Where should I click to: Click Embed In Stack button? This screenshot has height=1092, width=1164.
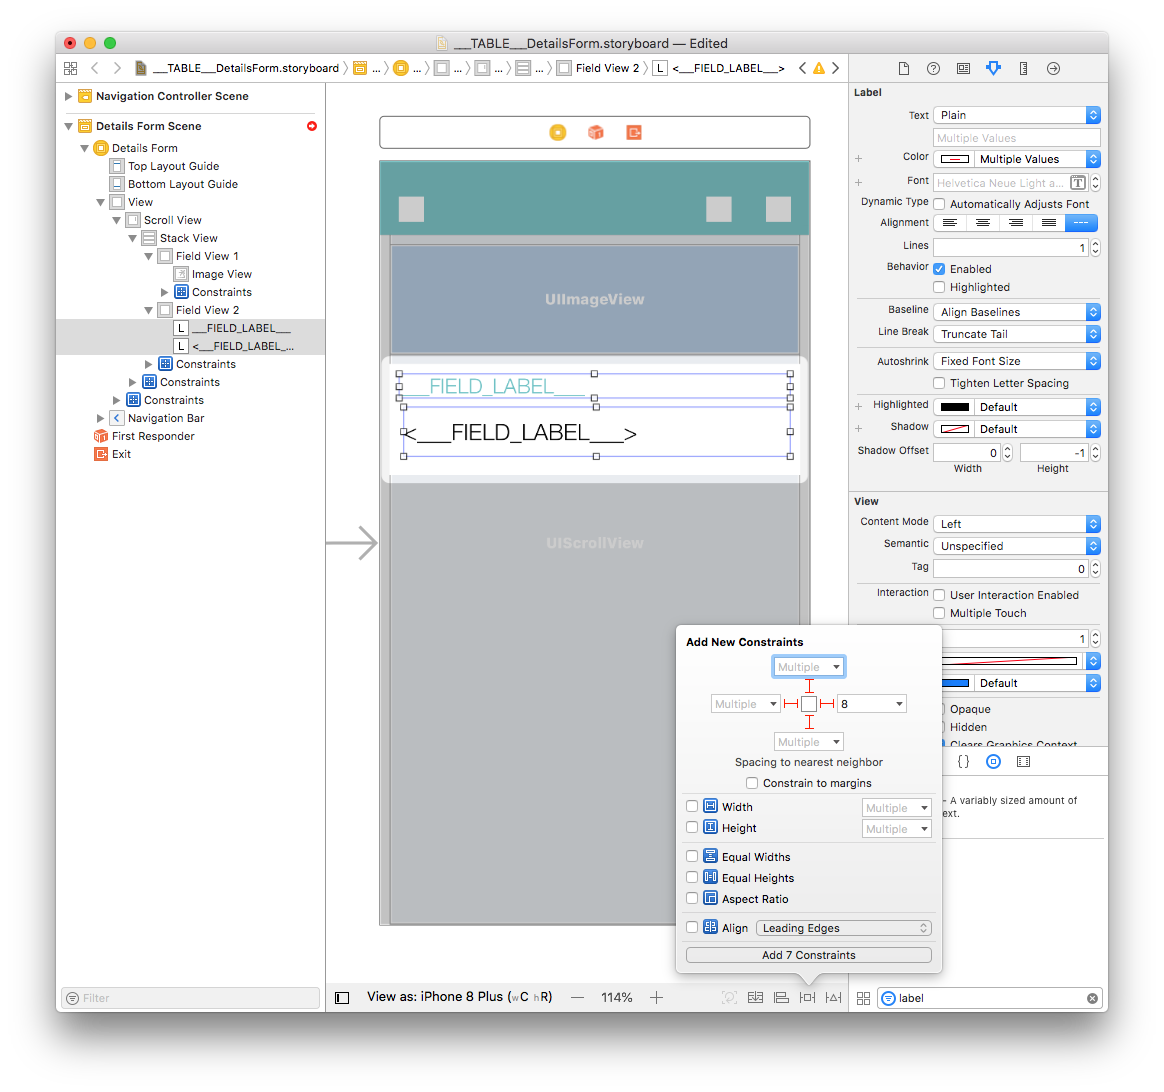[755, 998]
